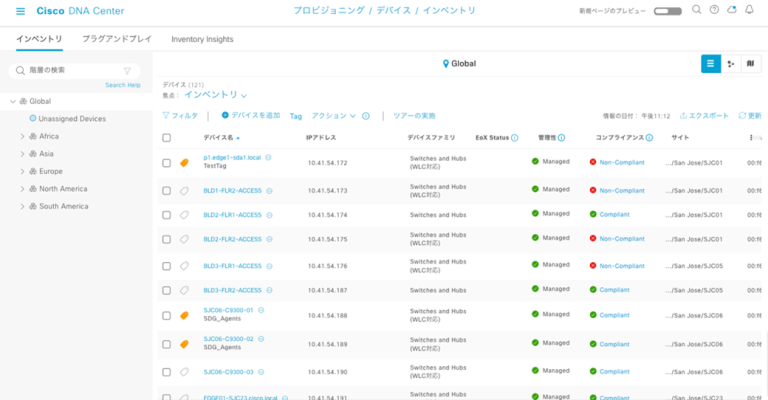768x400 pixels.
Task: Click circle icon next to BLD2-FLR2-ACCESS name
Action: pos(269,239)
